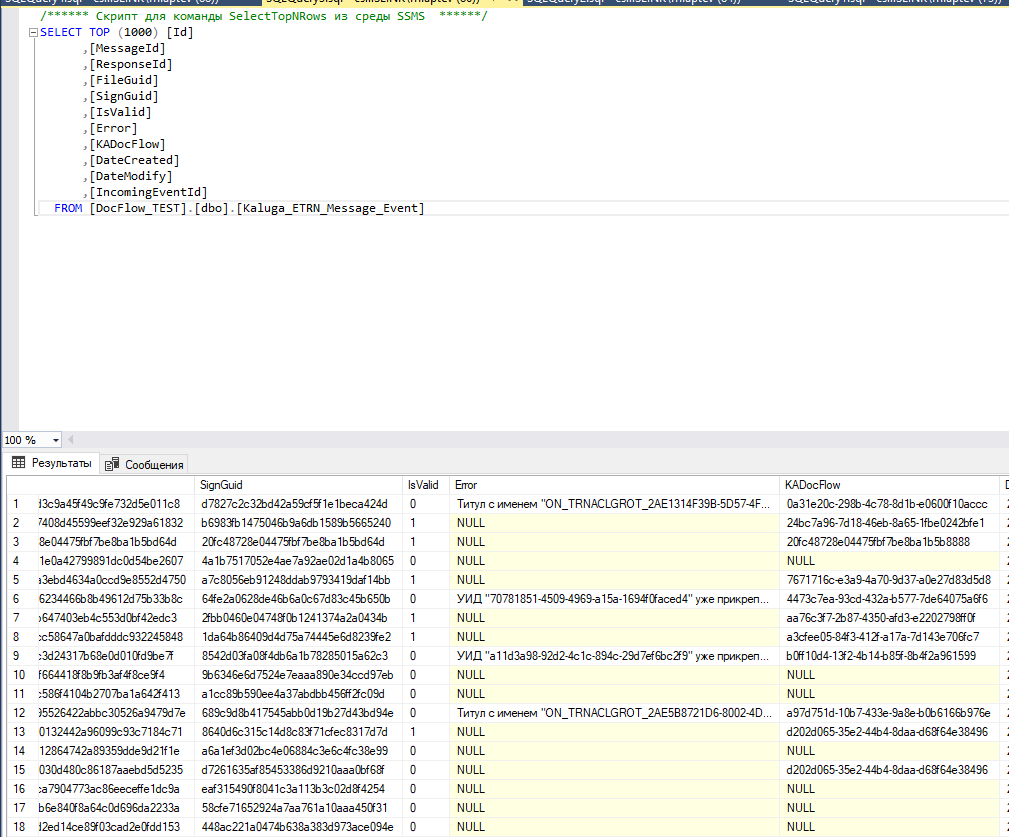This screenshot has height=837, width=1009.
Task: Place cursor on the FROM line of the query
Action: click(x=239, y=208)
